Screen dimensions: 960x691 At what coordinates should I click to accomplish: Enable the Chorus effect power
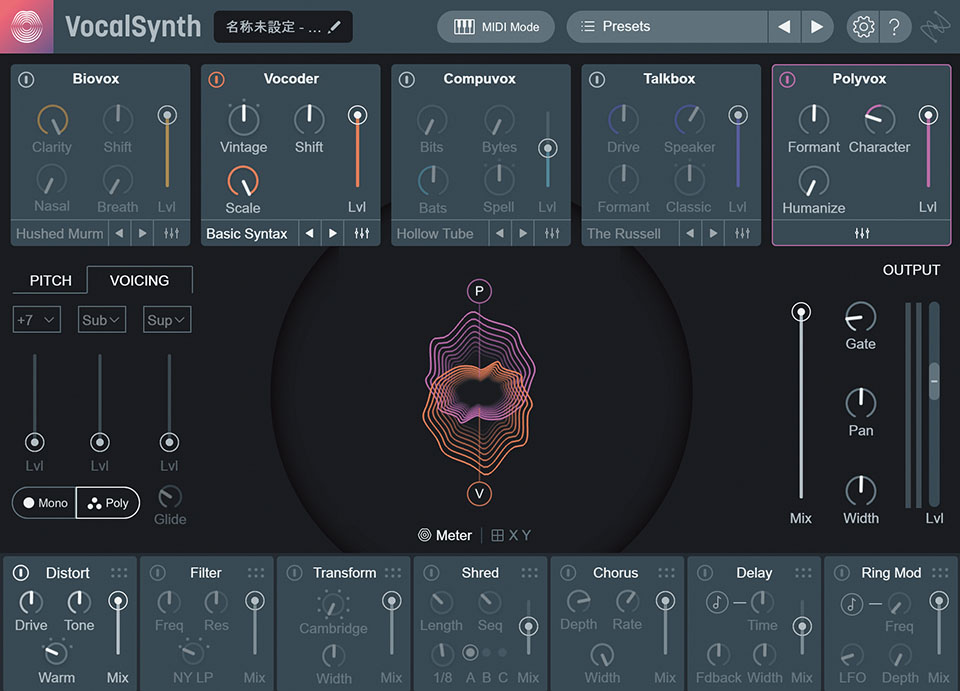tap(568, 573)
